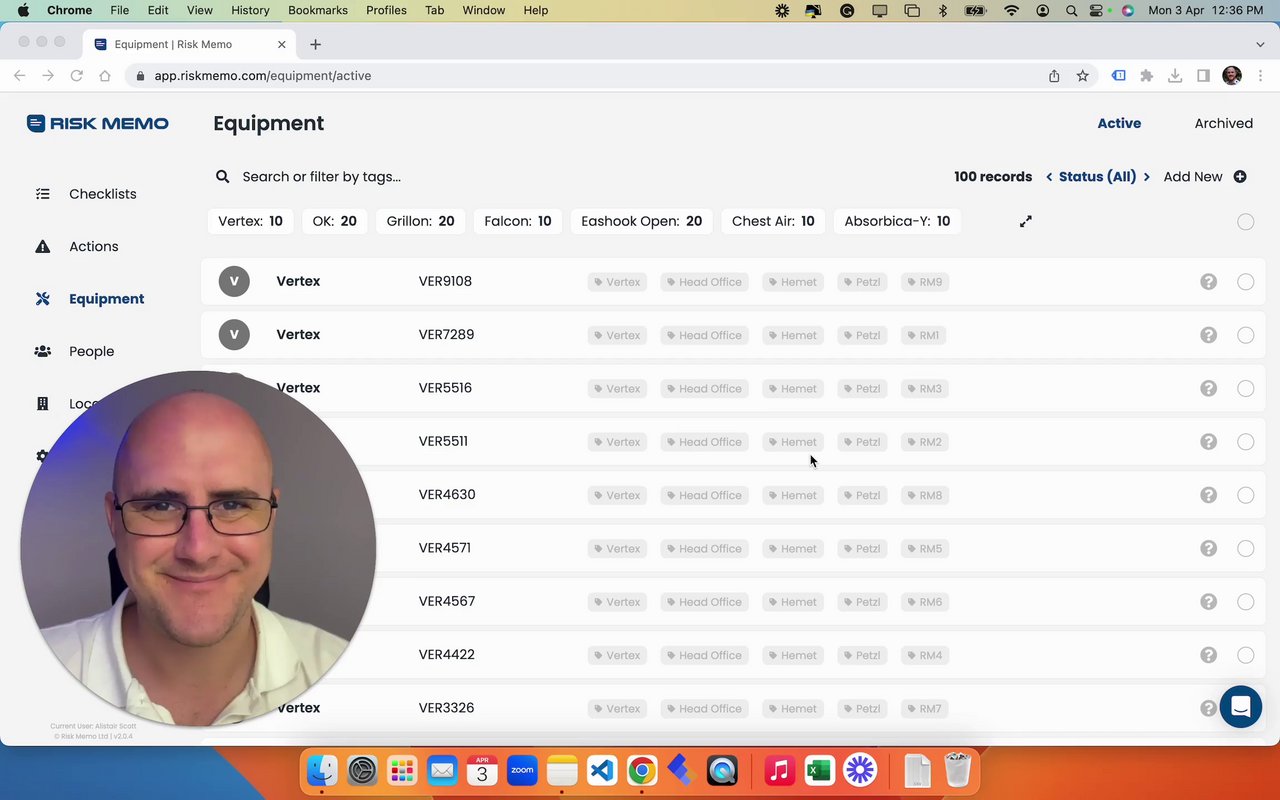Click the RM9 tag on VER9108 row
Image resolution: width=1280 pixels, height=800 pixels.
click(924, 282)
